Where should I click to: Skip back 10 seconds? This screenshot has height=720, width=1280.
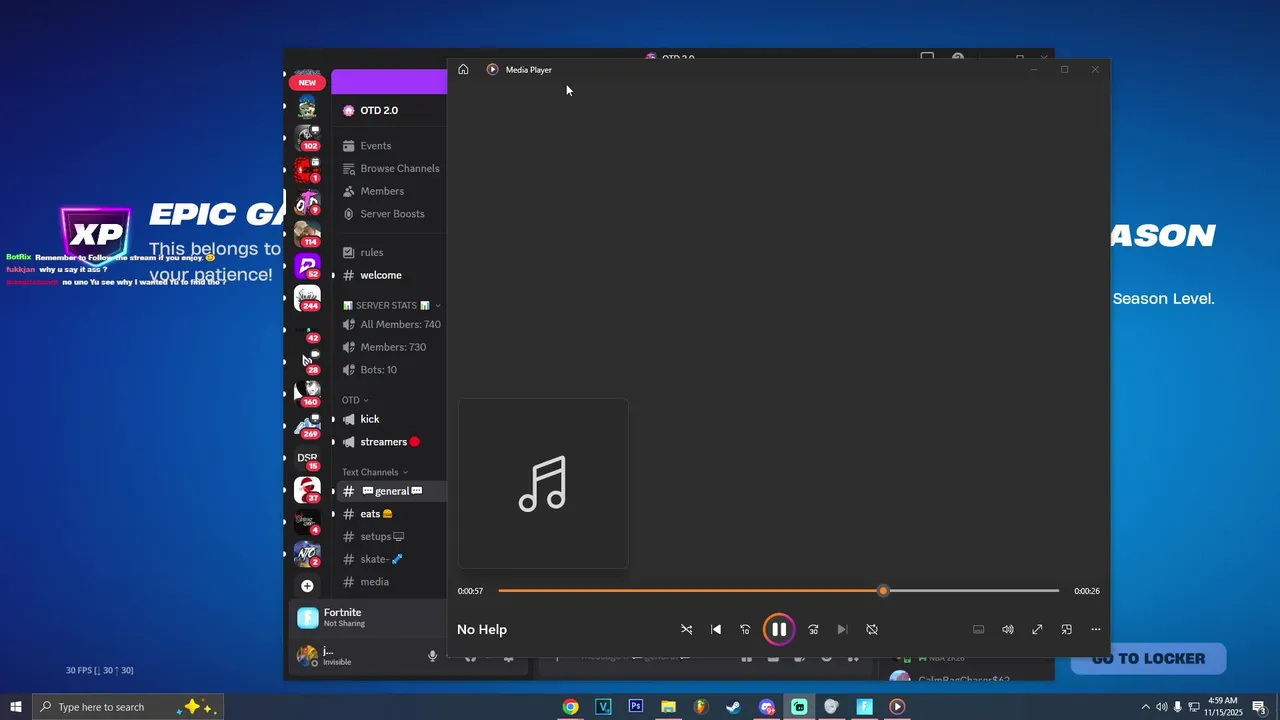point(745,629)
